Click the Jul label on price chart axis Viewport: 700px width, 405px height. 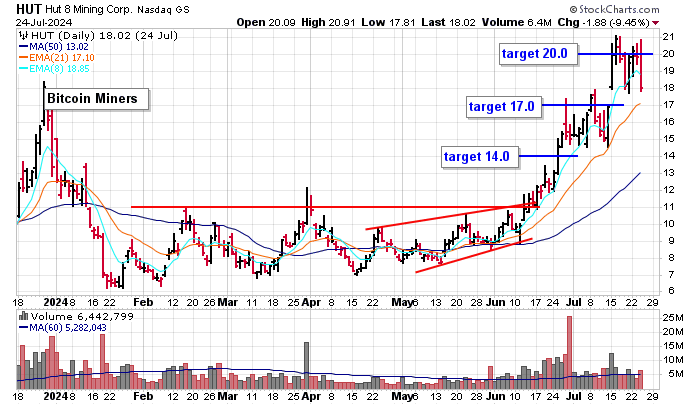(574, 302)
